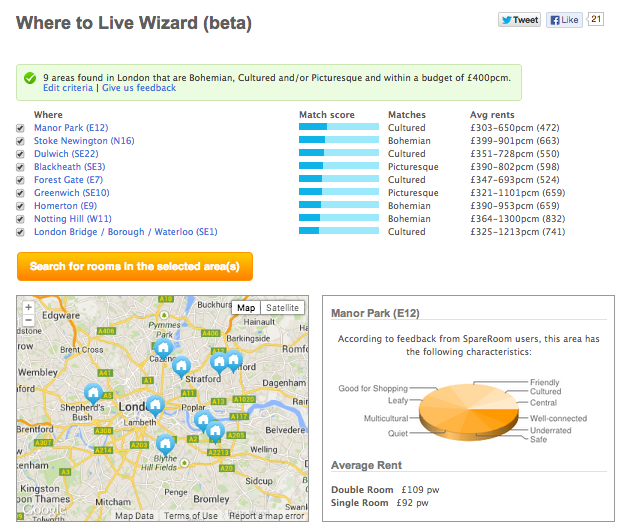Image resolution: width=631 pixels, height=532 pixels.
Task: Click the Manor Park match score bar
Action: click(x=339, y=127)
